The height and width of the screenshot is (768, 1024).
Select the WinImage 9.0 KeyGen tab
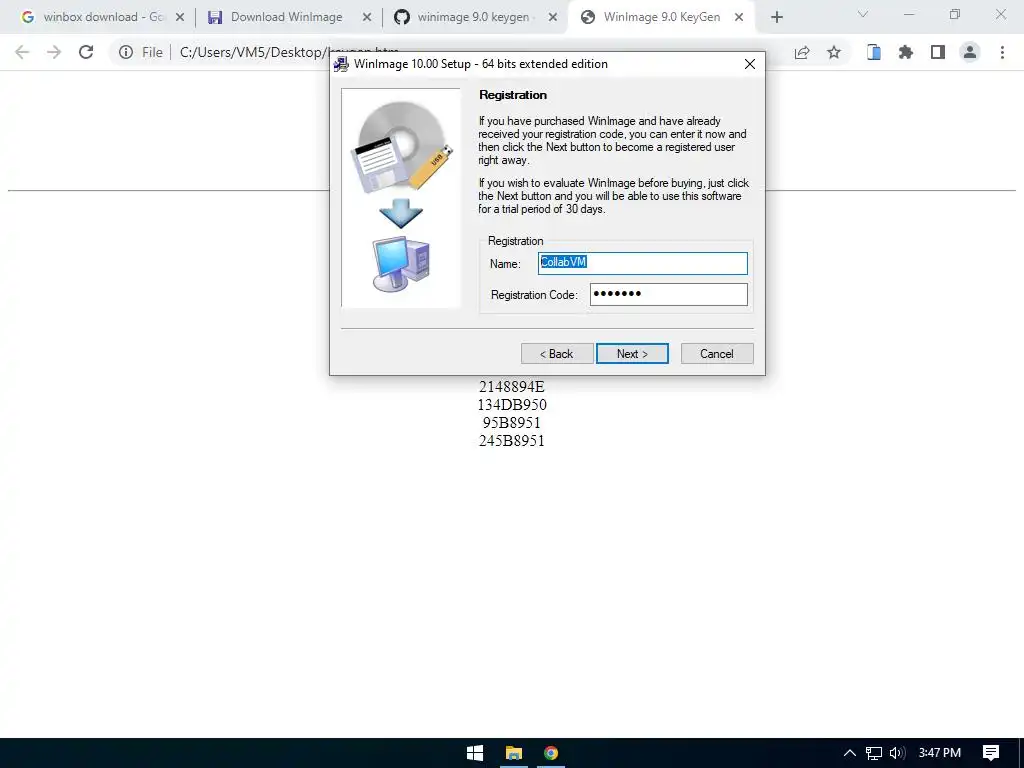(661, 17)
